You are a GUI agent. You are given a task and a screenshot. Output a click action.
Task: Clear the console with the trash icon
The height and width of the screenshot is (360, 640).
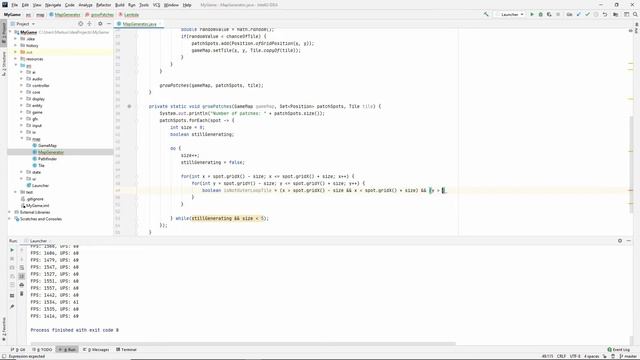click(x=22, y=293)
